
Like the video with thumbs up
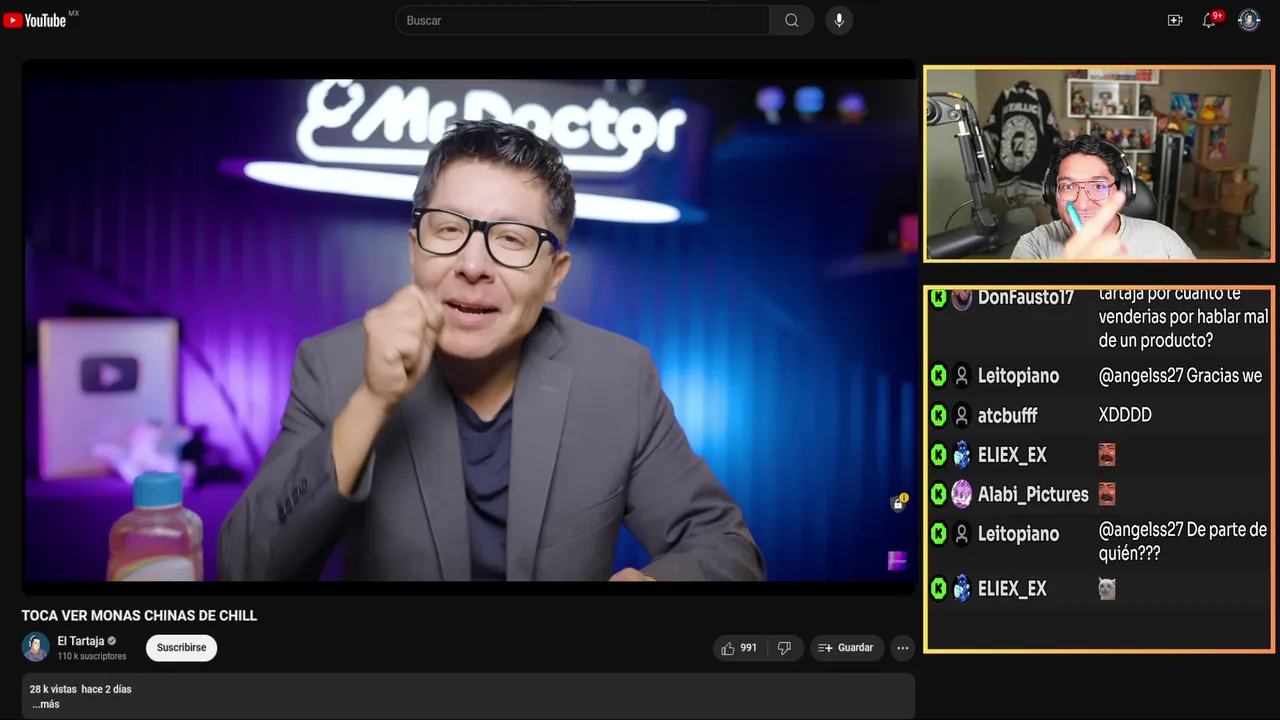728,648
